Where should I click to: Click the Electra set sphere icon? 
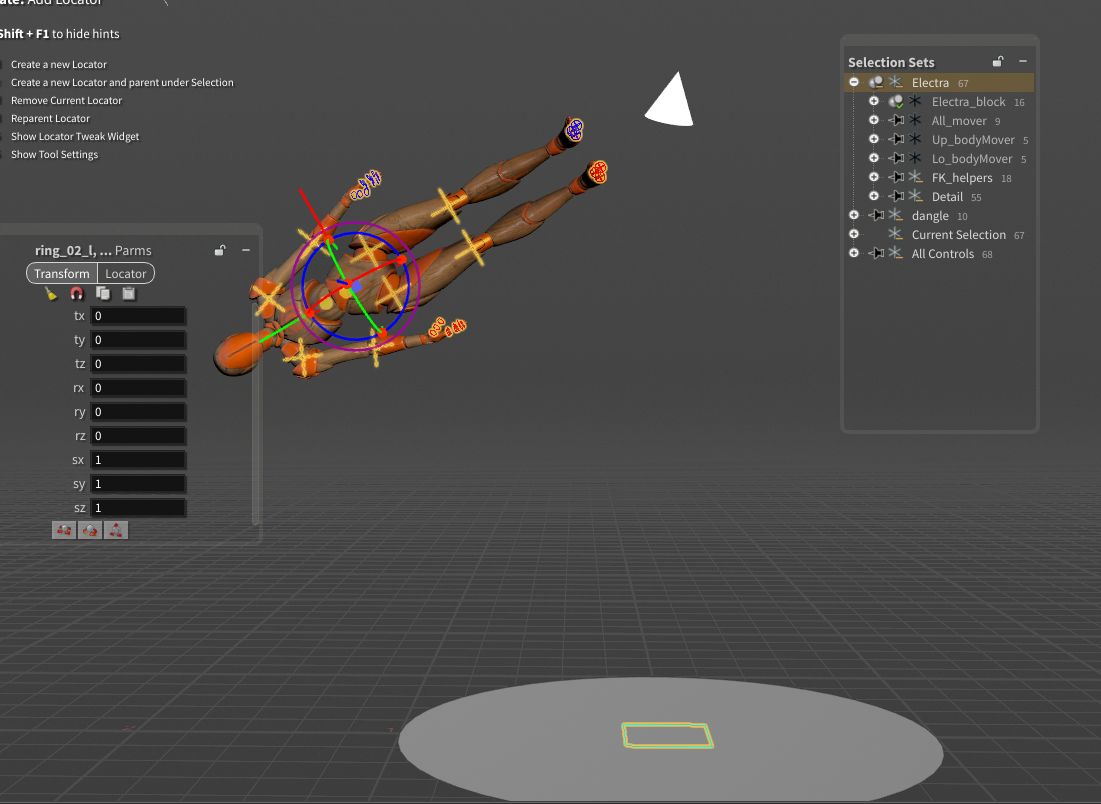pyautogui.click(x=876, y=83)
